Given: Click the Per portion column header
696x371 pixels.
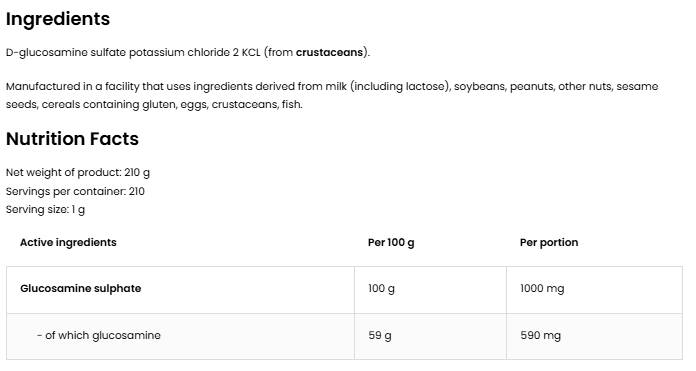Looking at the screenshot, I should 549,243.
